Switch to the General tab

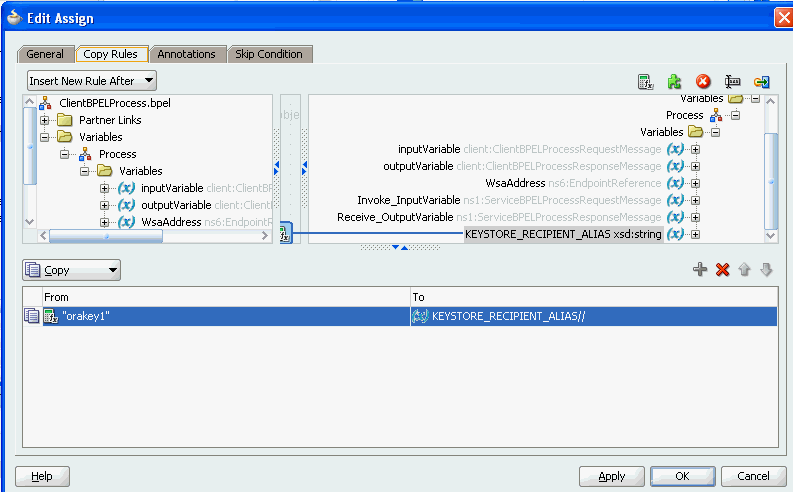coord(45,54)
